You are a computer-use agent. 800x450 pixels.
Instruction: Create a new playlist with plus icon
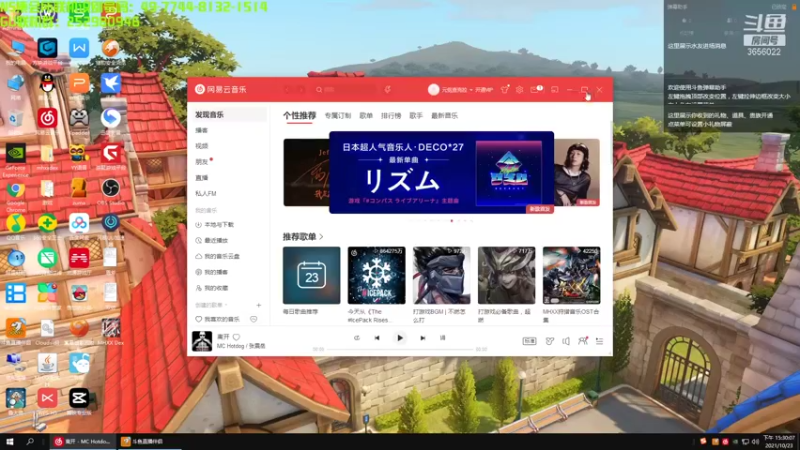(x=259, y=305)
